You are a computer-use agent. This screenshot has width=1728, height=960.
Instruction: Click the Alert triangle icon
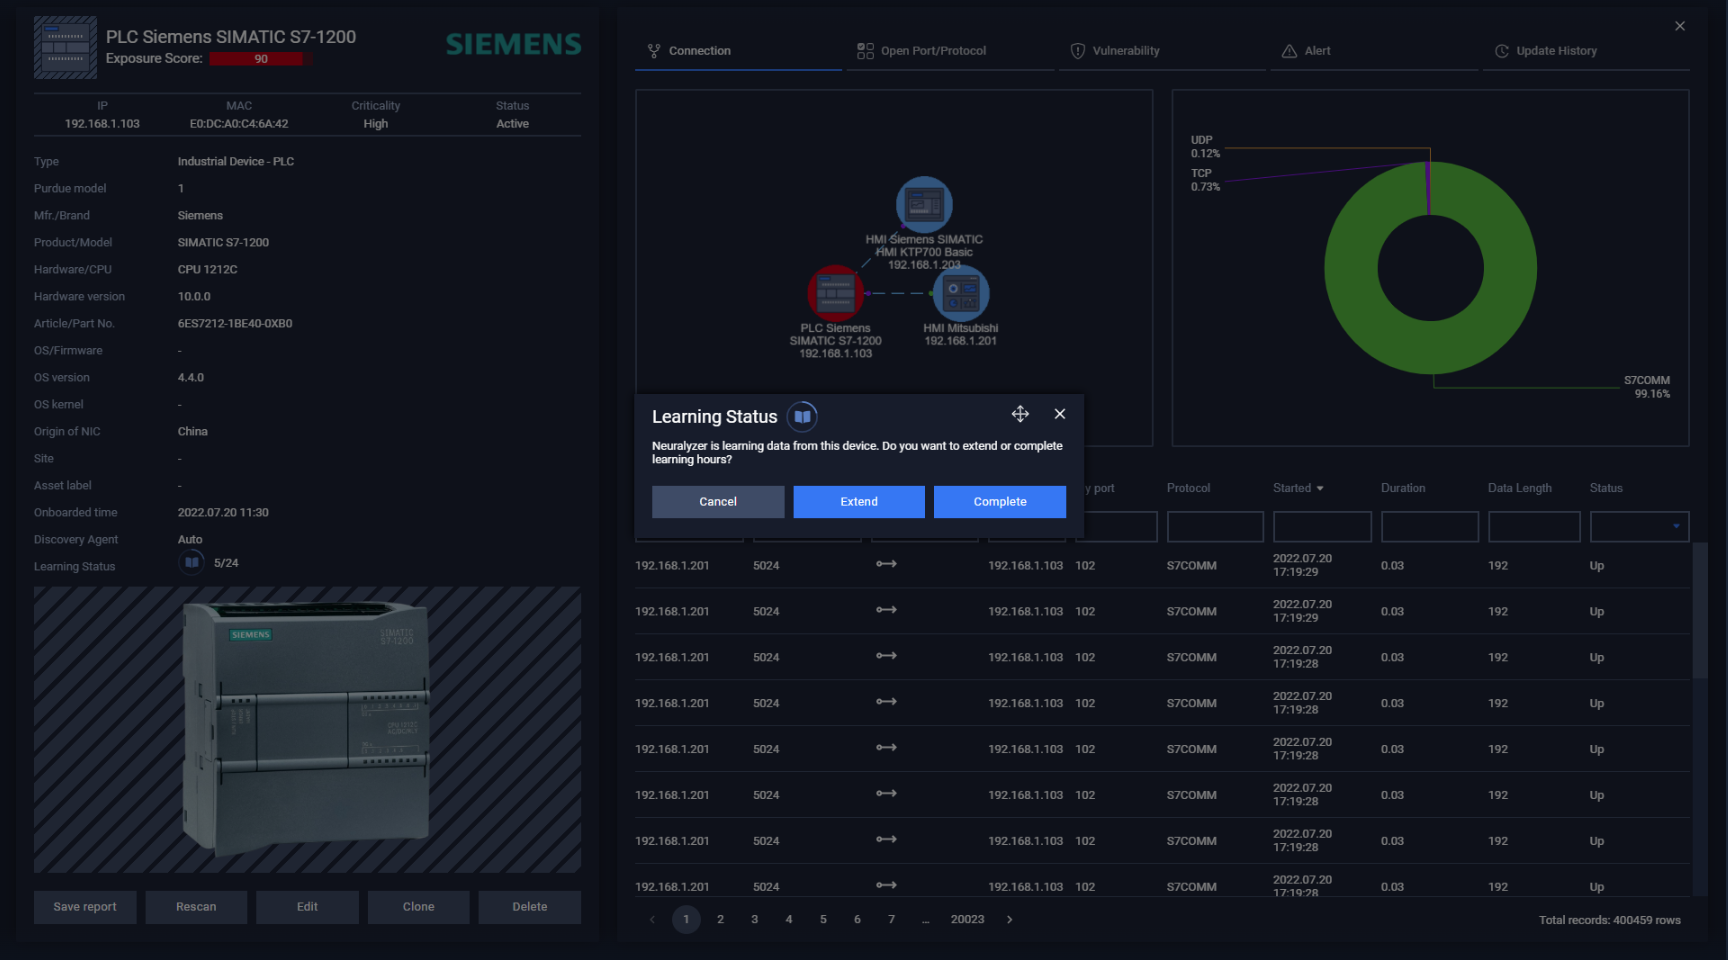click(1289, 51)
